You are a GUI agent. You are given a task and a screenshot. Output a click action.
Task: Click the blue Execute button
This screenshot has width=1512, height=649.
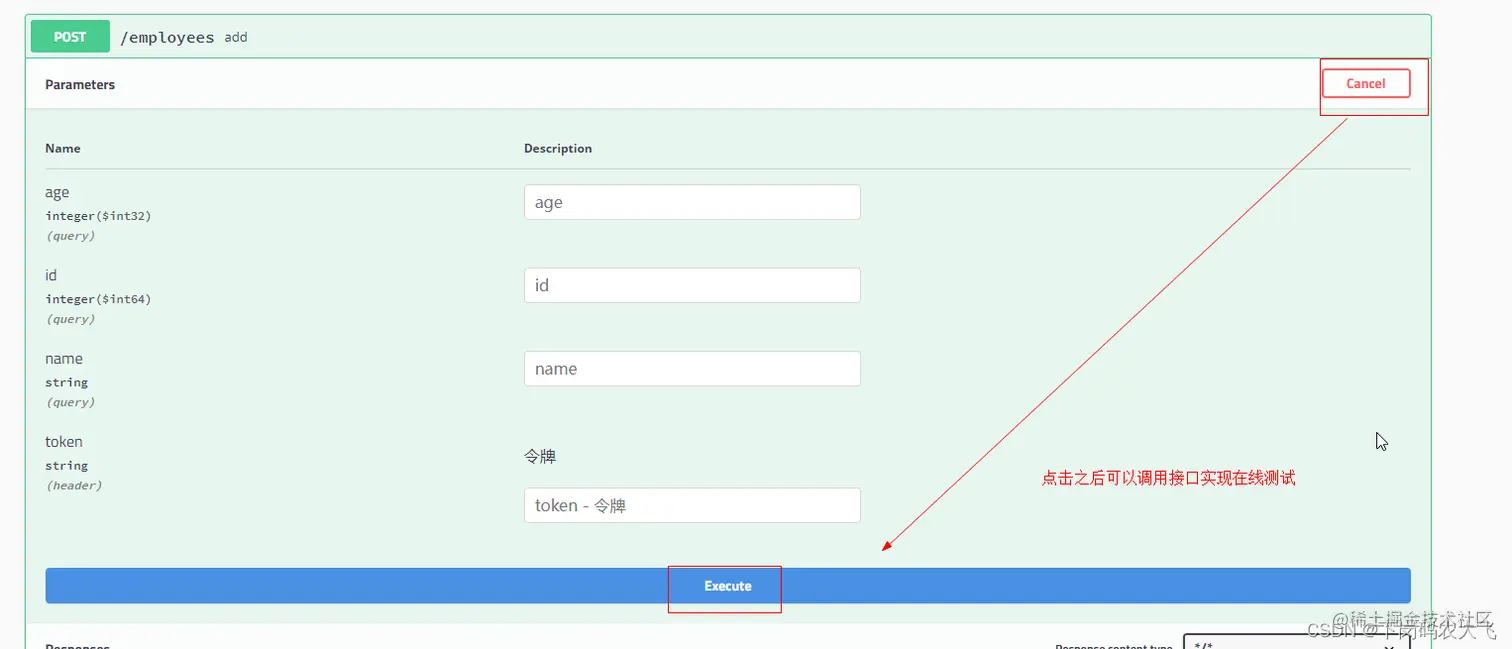727,586
